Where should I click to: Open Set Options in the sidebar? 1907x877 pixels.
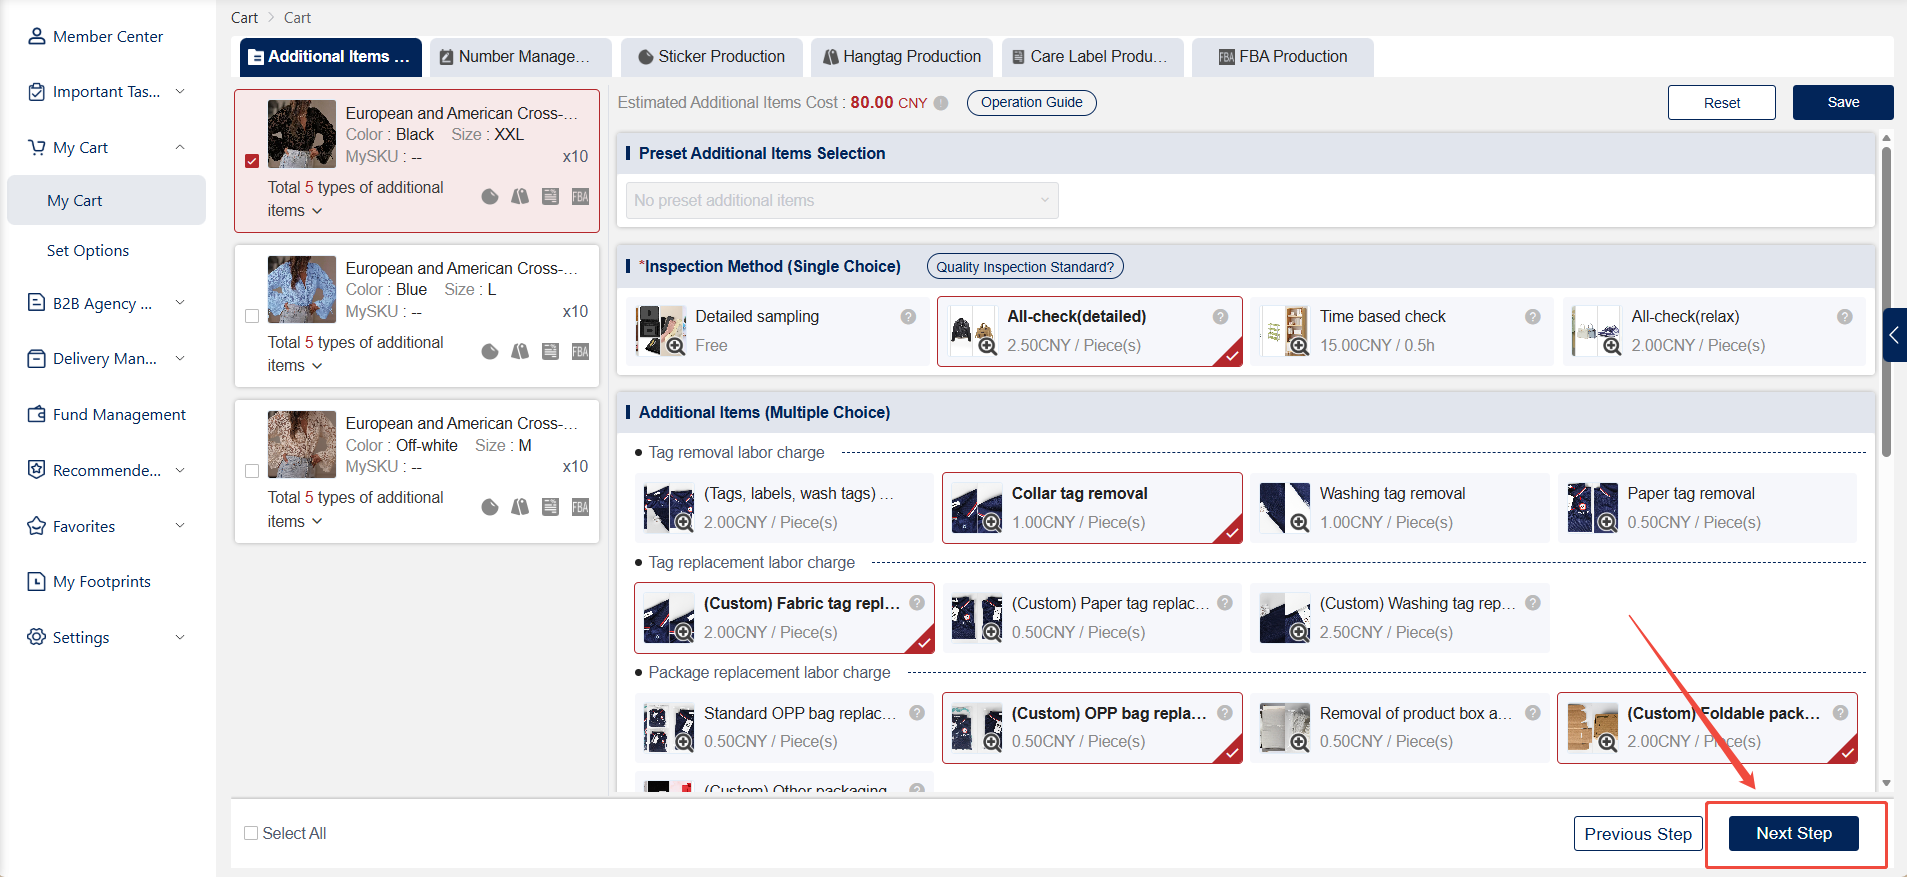(x=88, y=251)
